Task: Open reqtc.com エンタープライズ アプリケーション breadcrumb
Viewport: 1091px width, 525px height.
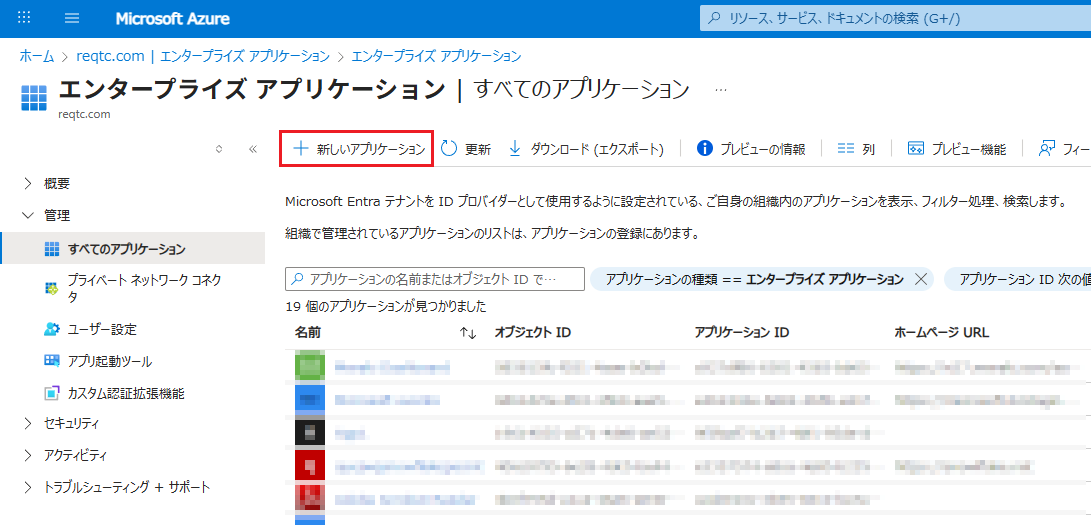Action: [202, 56]
